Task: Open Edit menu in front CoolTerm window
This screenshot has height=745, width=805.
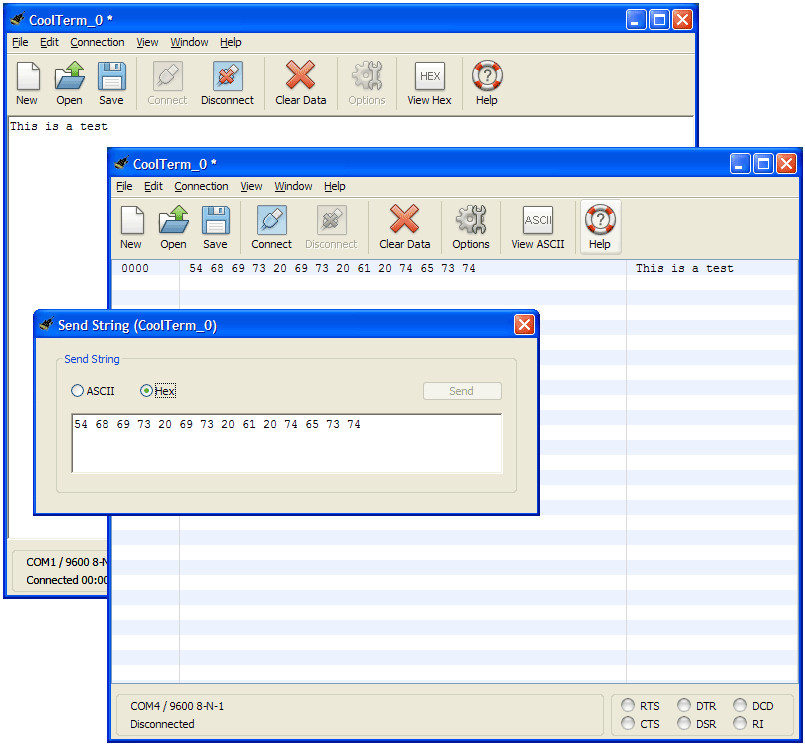Action: tap(153, 186)
